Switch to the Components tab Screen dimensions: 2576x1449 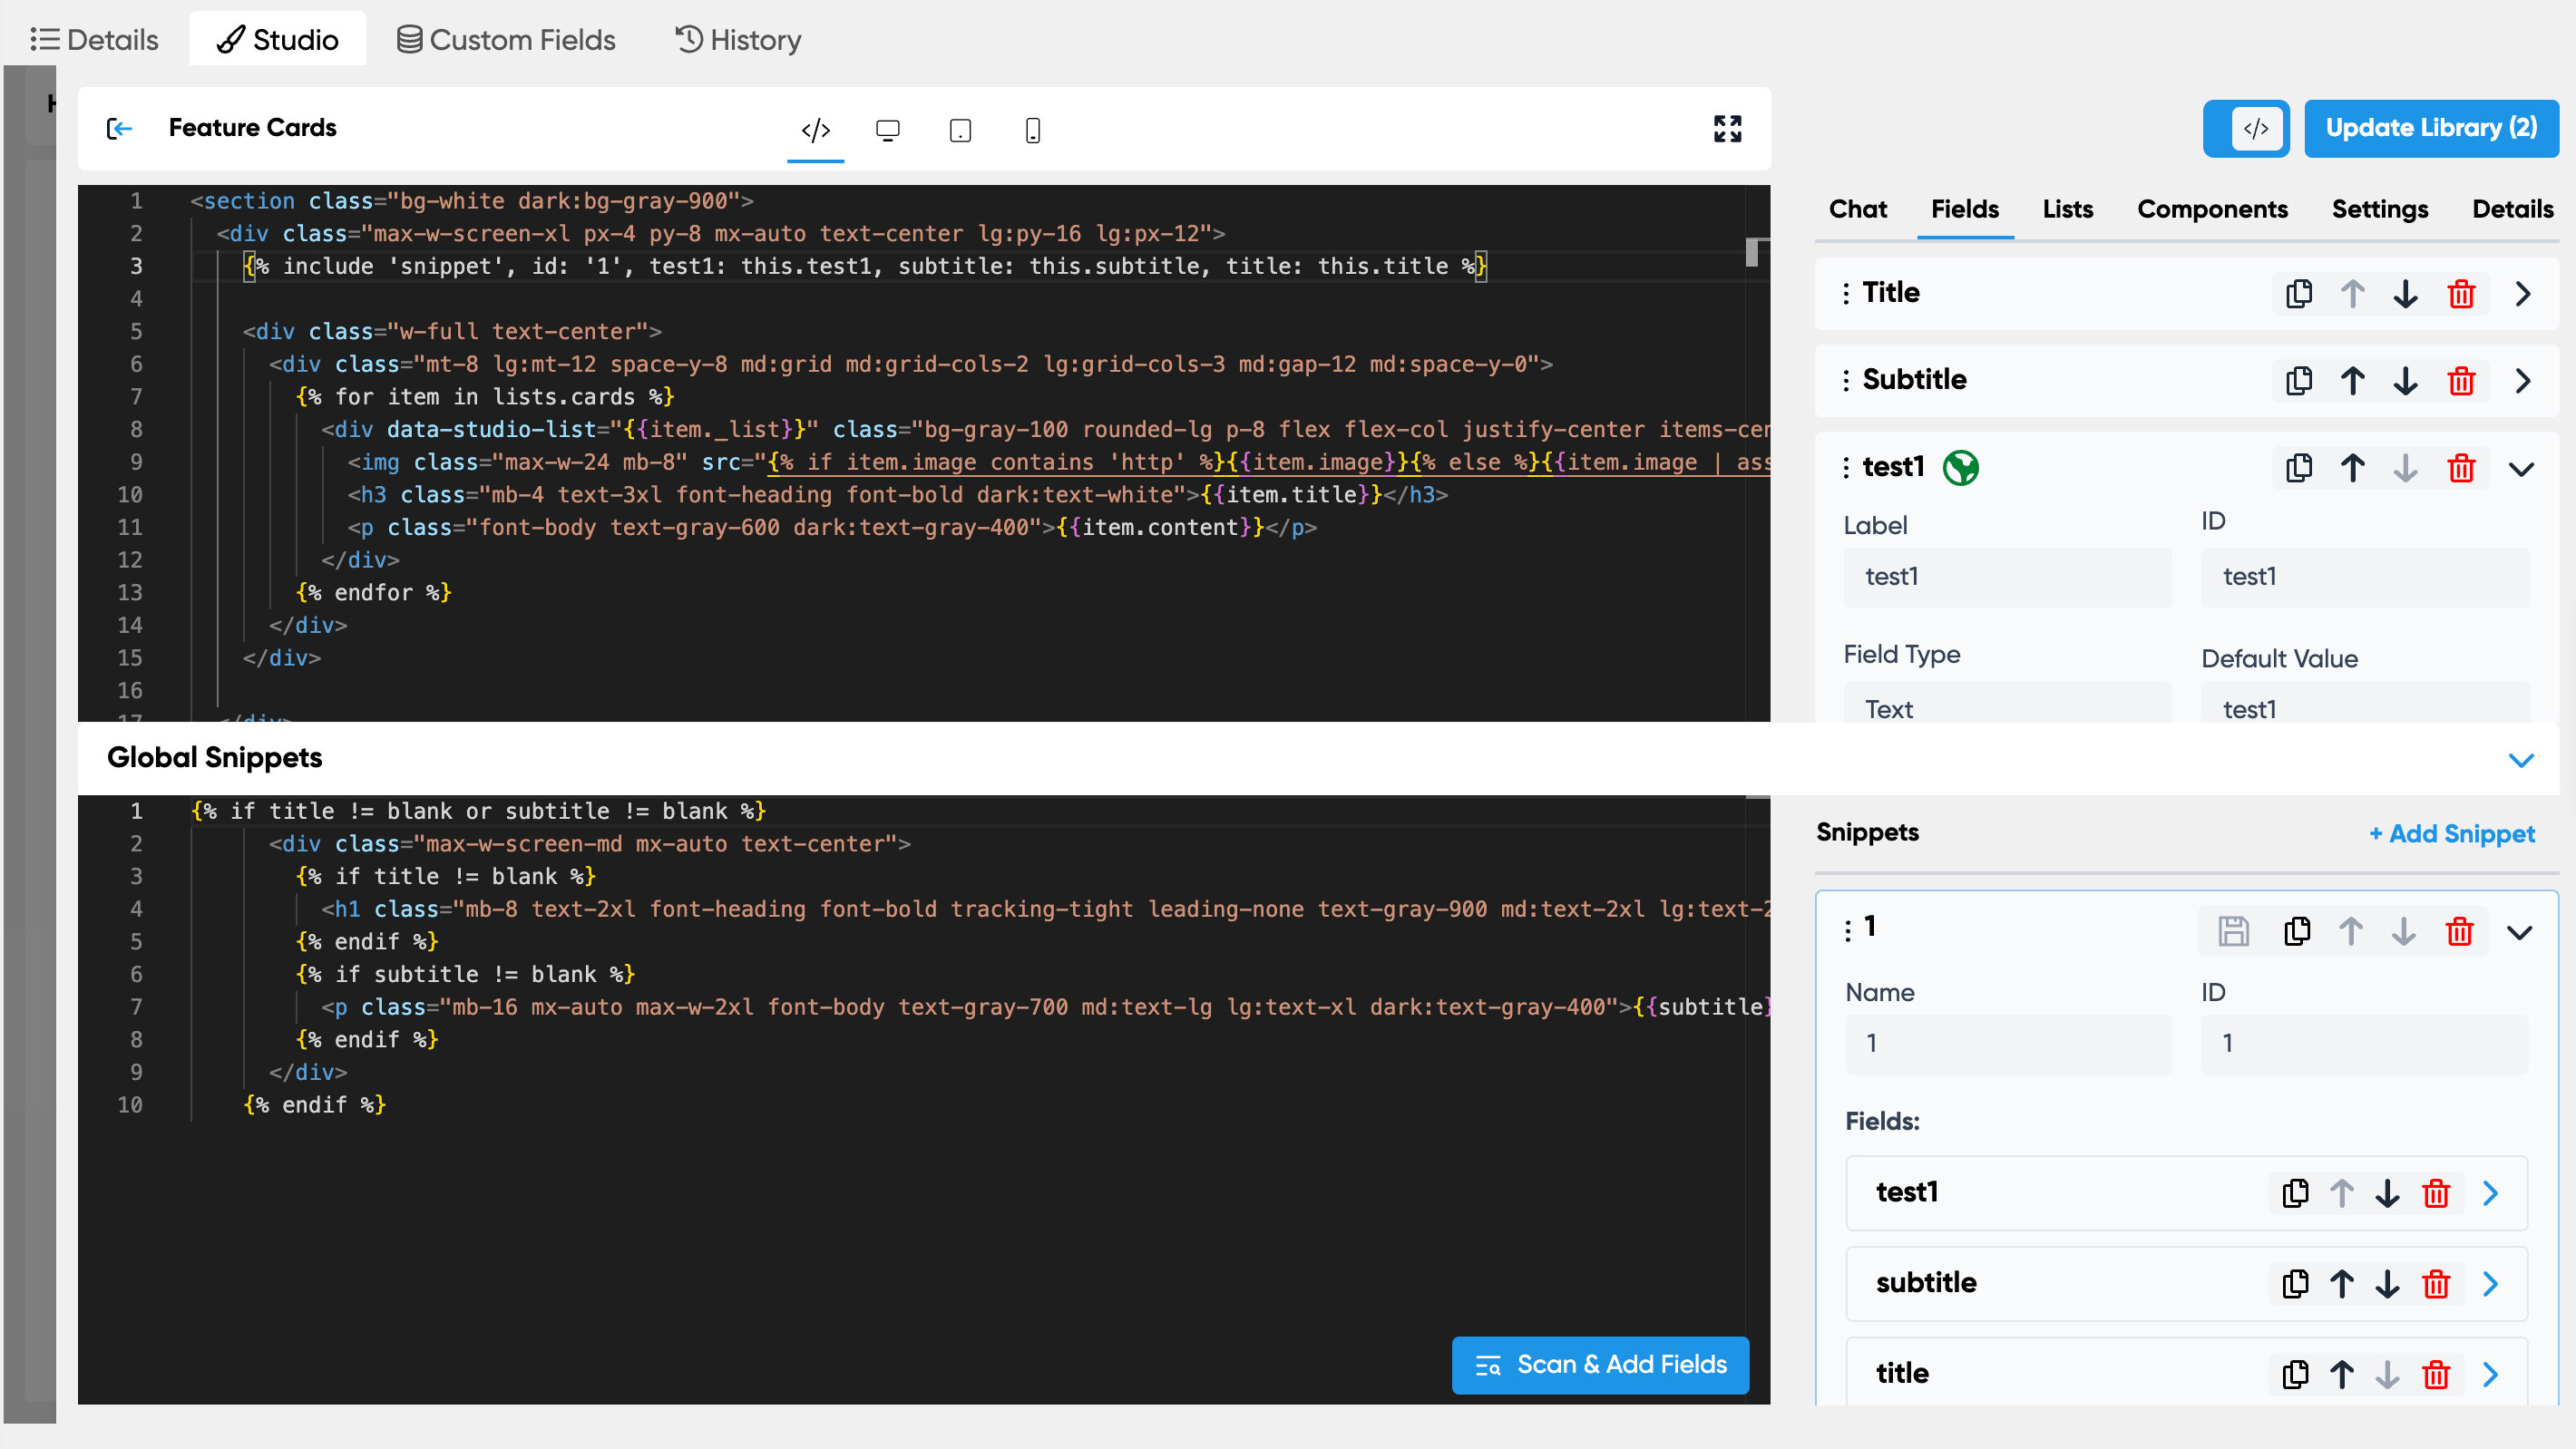2212,209
